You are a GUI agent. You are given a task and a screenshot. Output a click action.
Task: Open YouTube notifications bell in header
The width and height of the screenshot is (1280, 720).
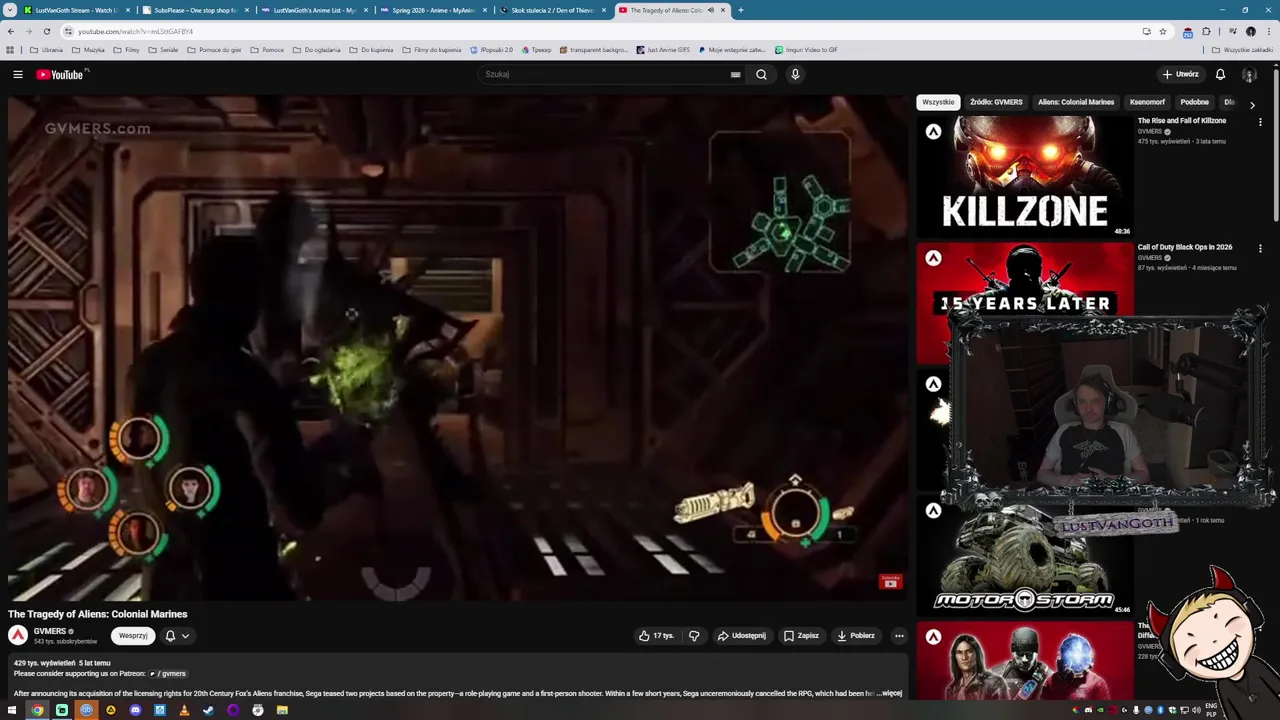(1220, 74)
